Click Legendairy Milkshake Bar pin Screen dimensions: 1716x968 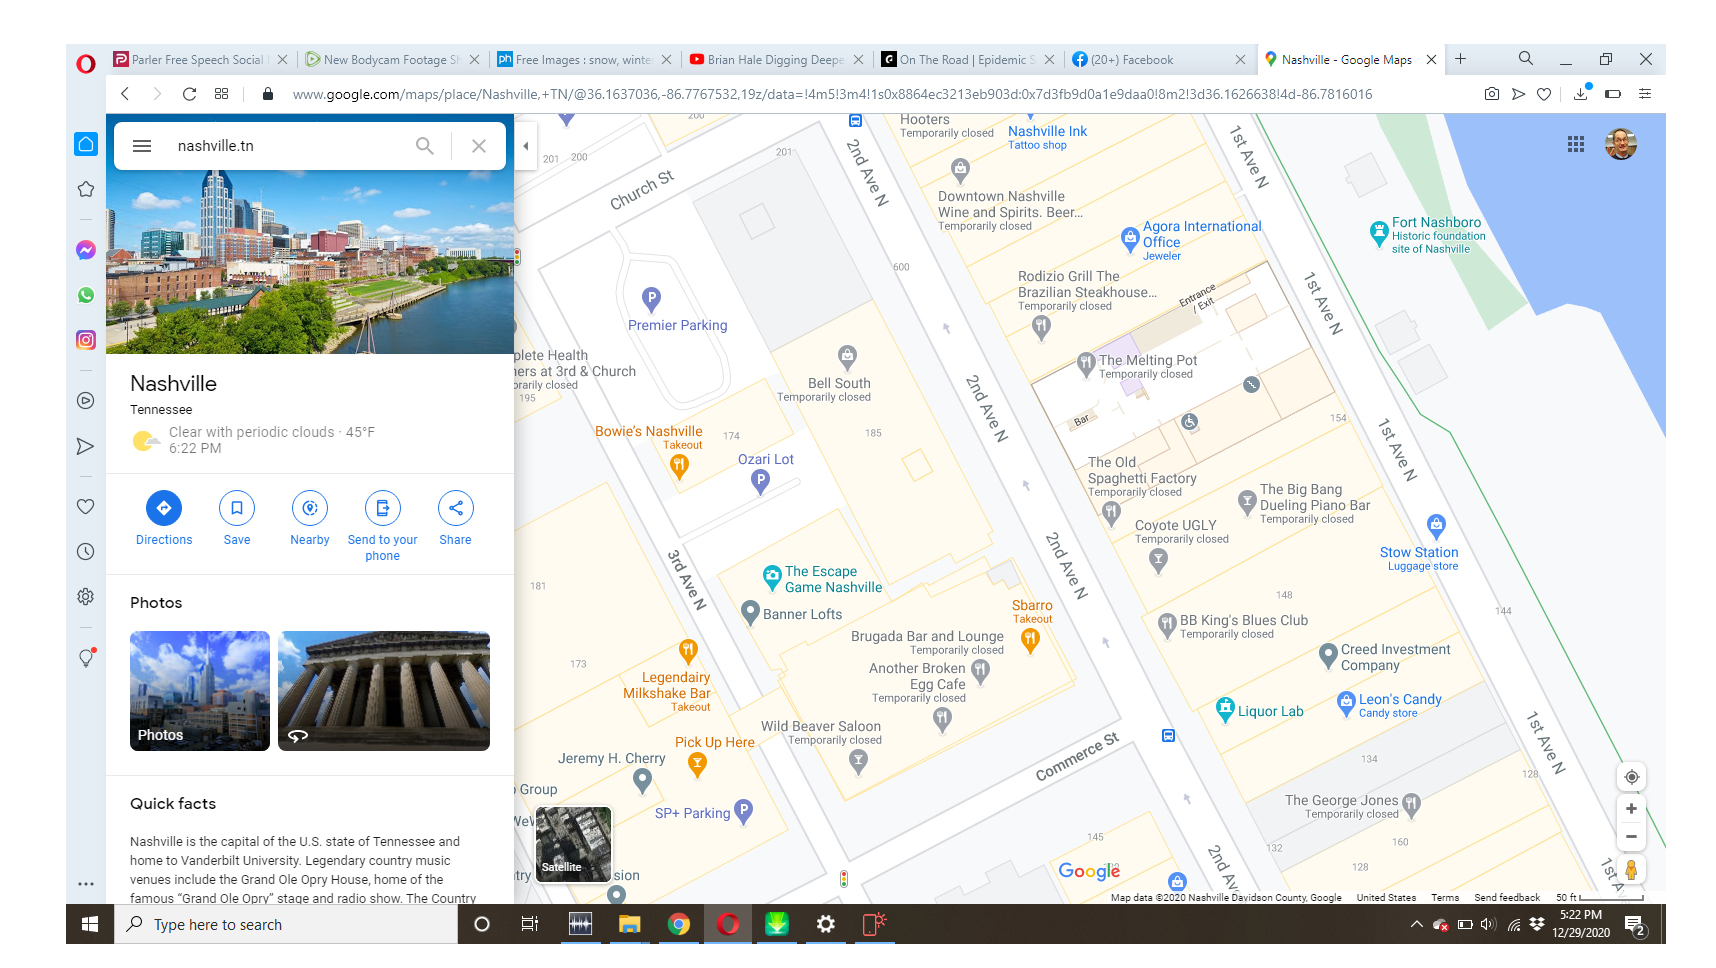point(688,652)
